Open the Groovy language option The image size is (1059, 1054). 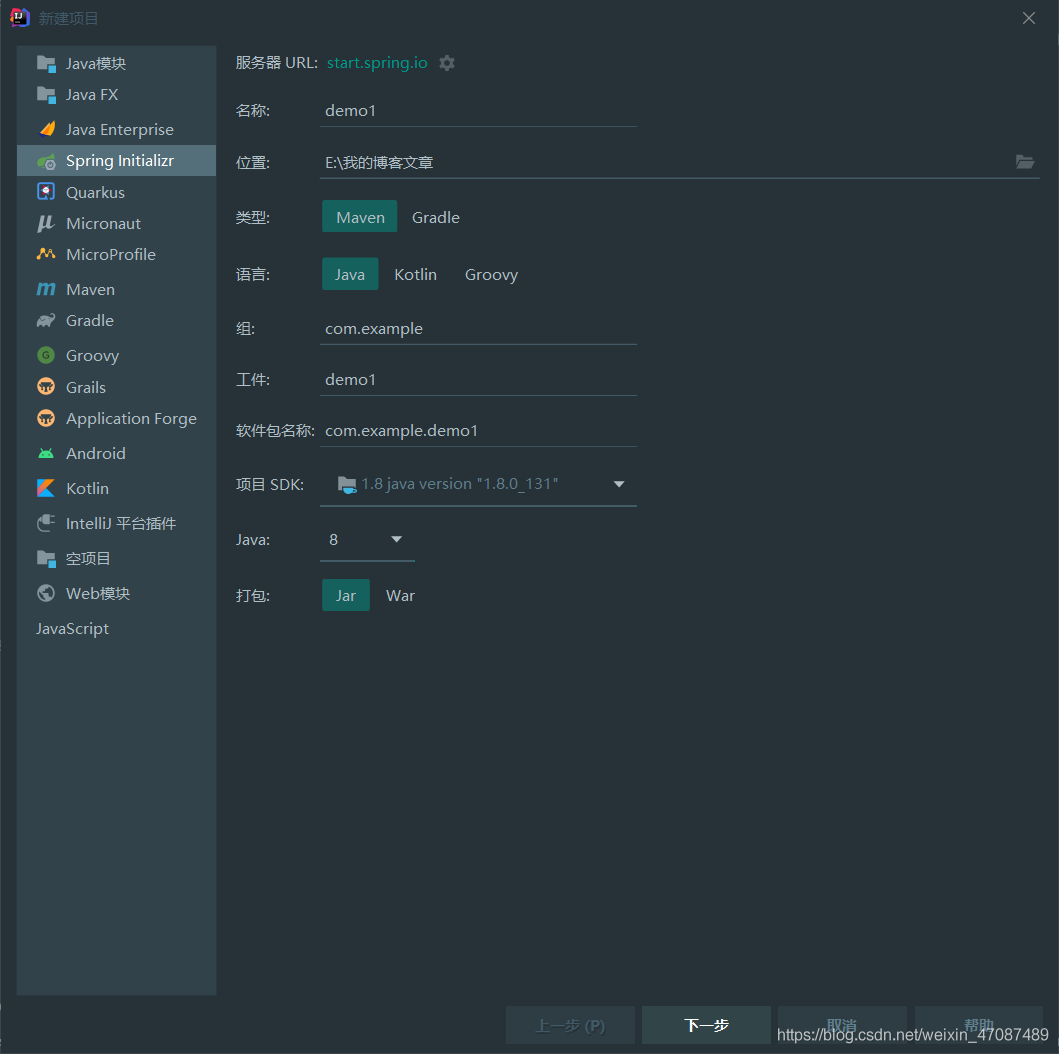pos(491,273)
